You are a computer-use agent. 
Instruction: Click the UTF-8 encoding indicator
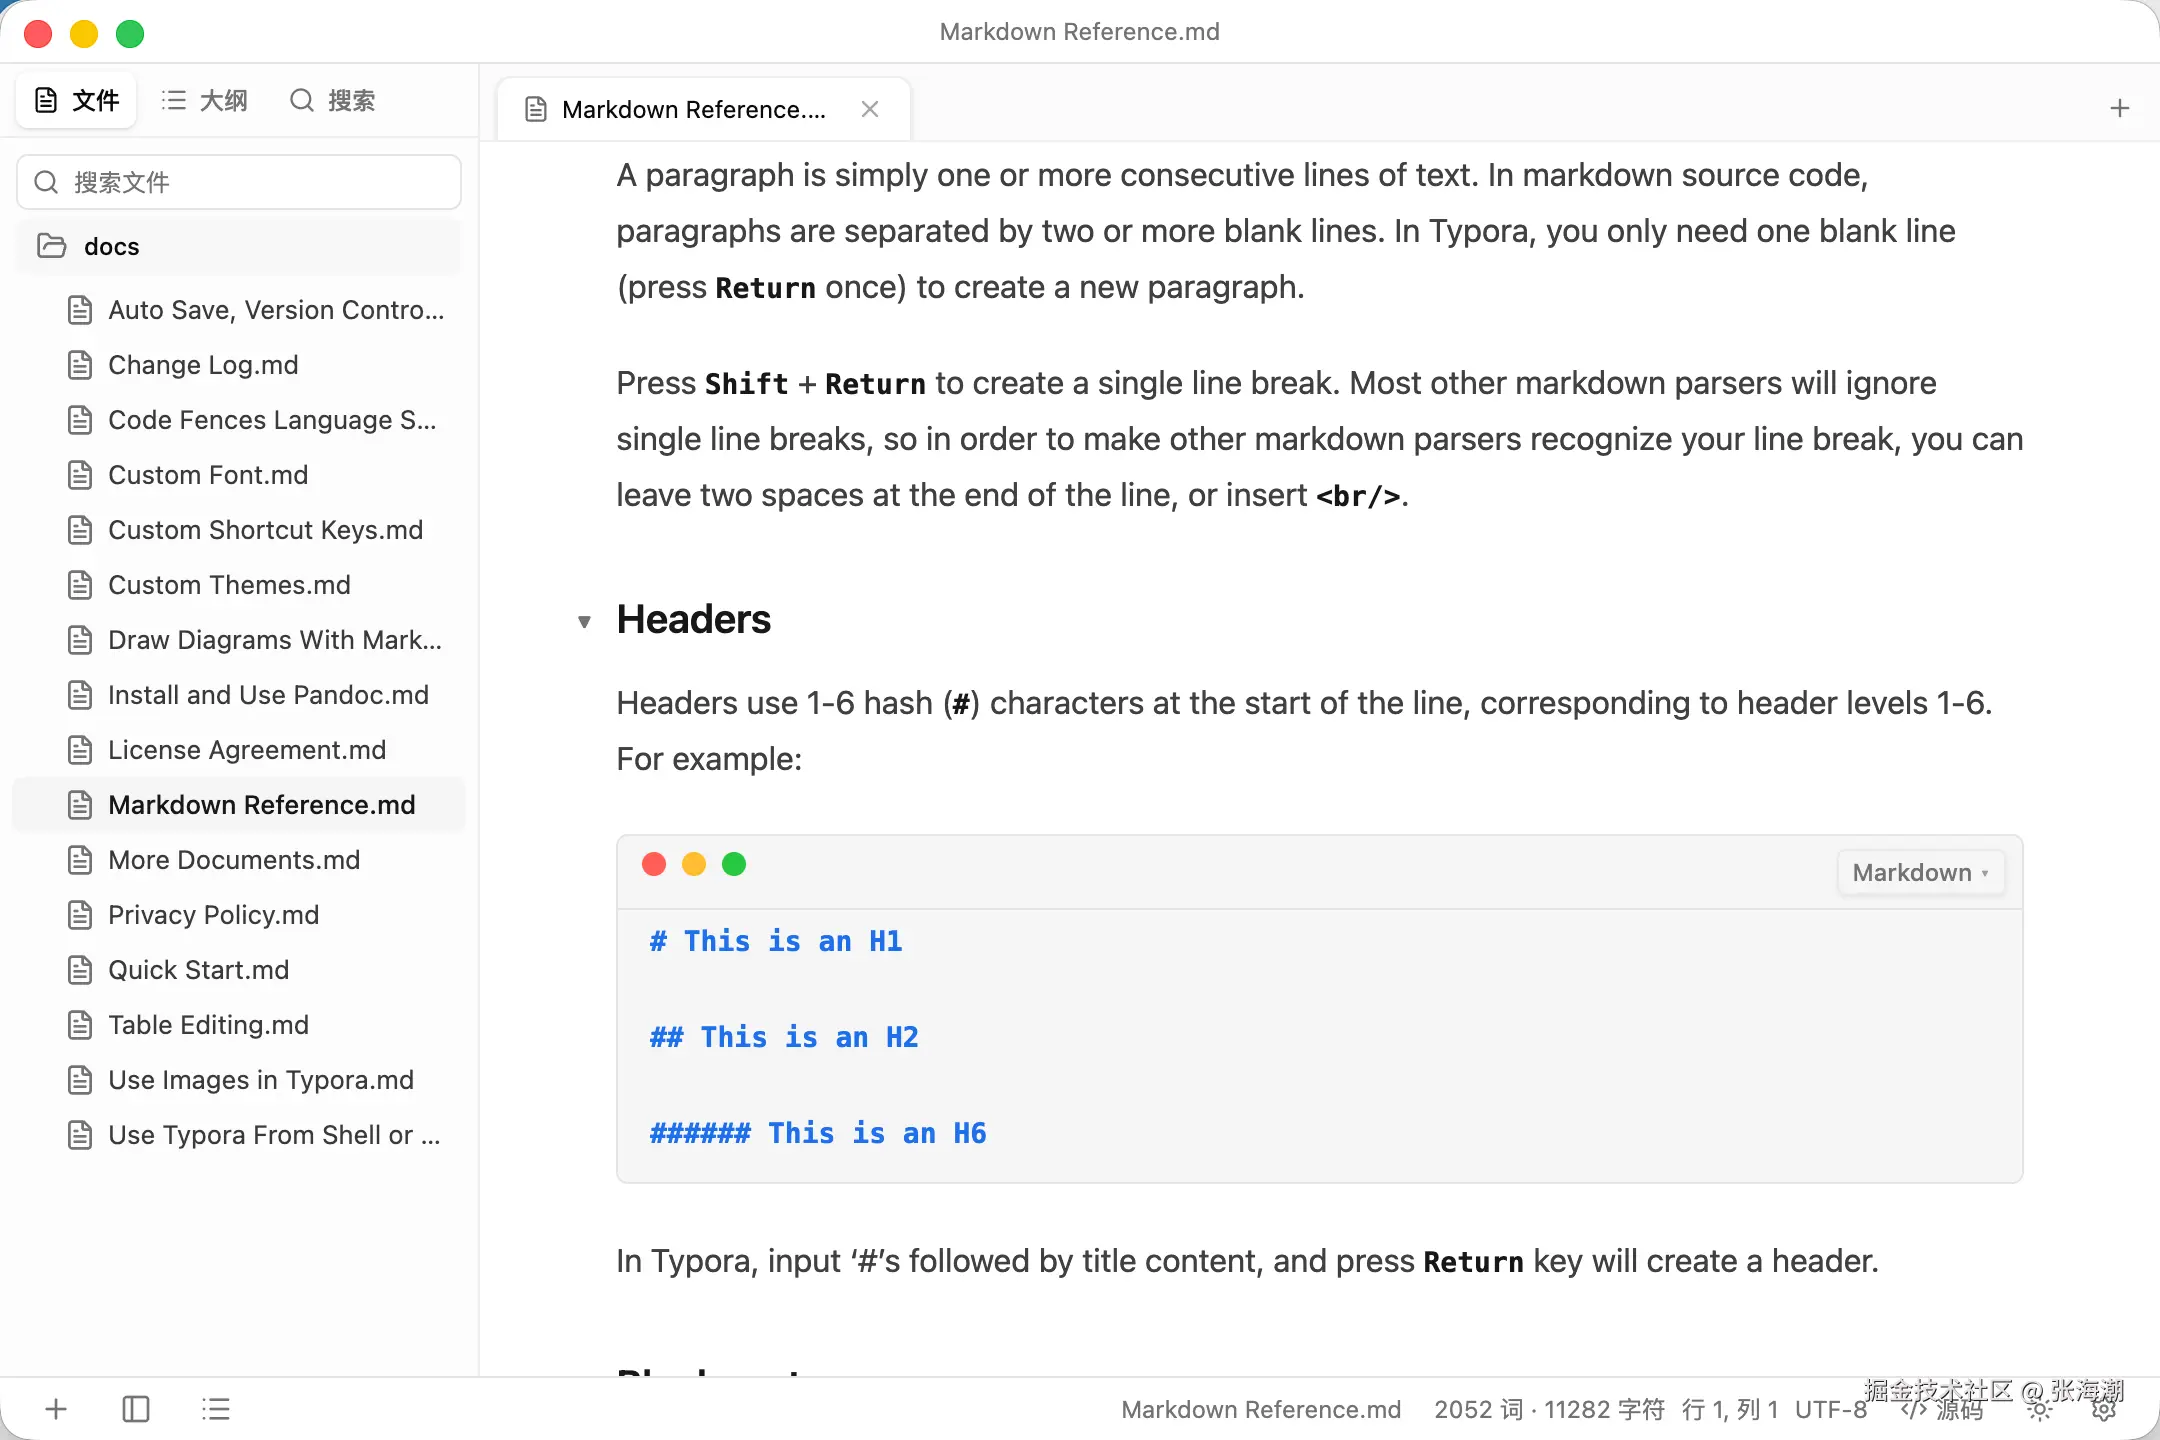point(1831,1409)
